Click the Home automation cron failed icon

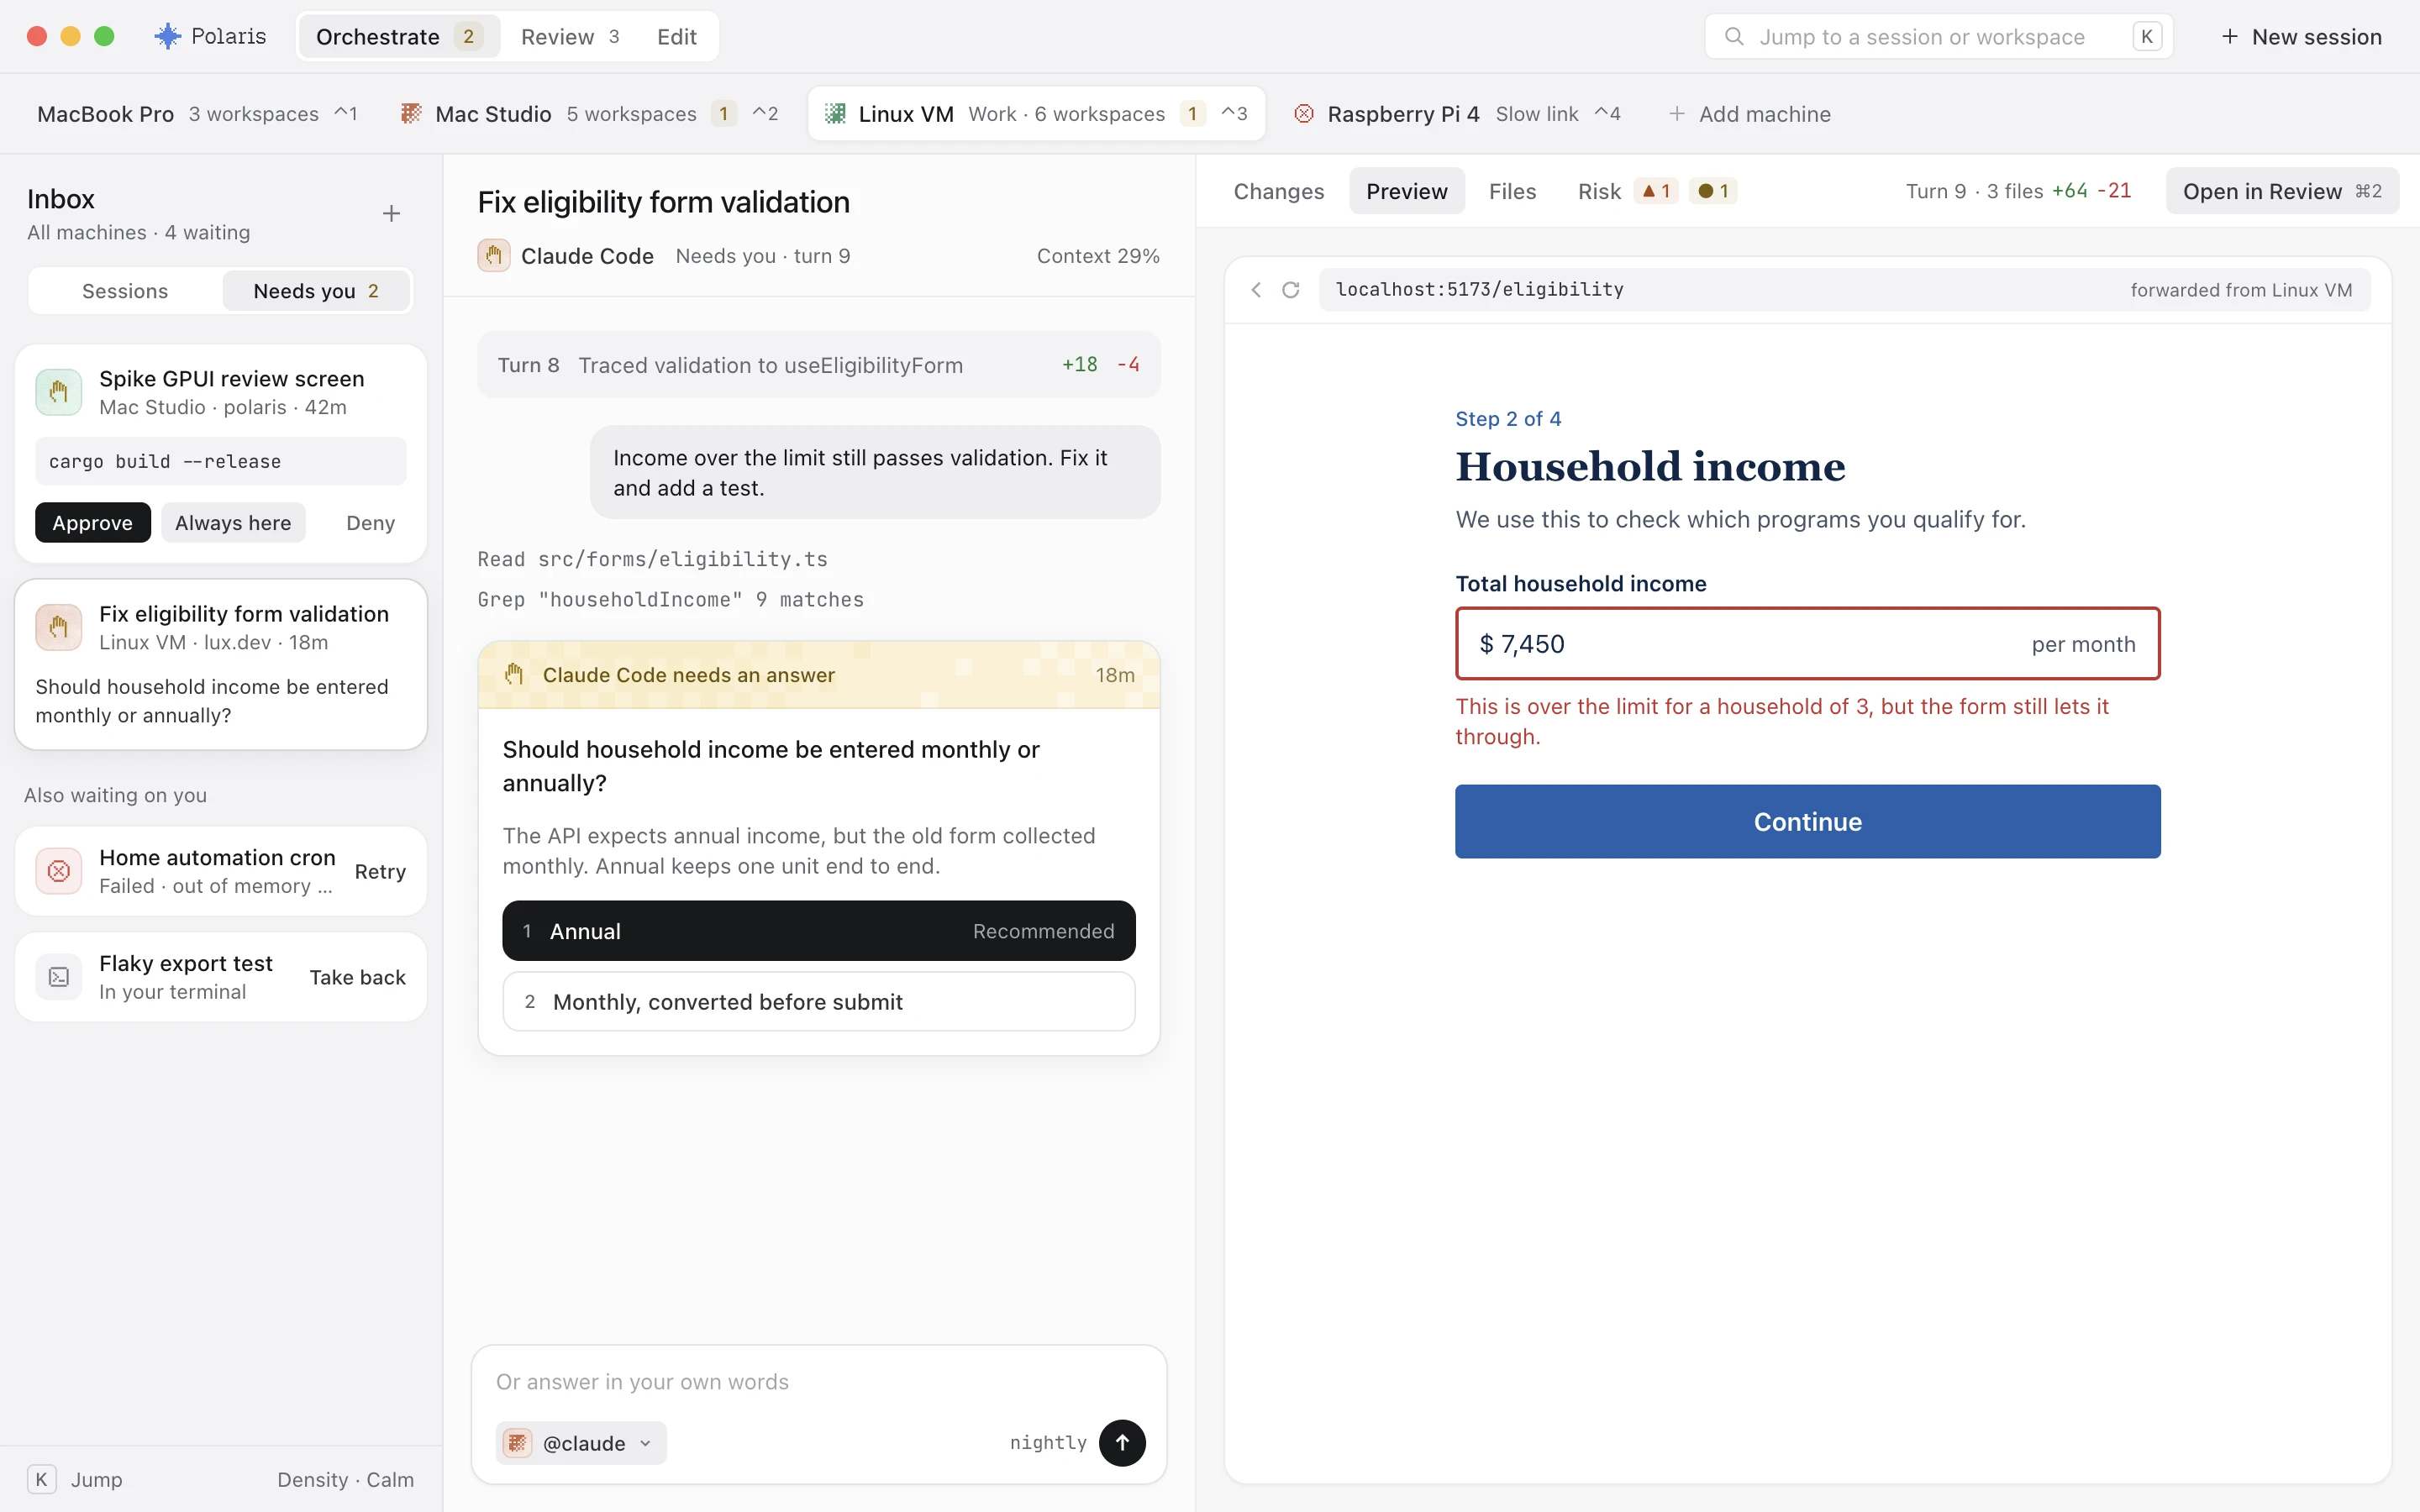pos(59,871)
